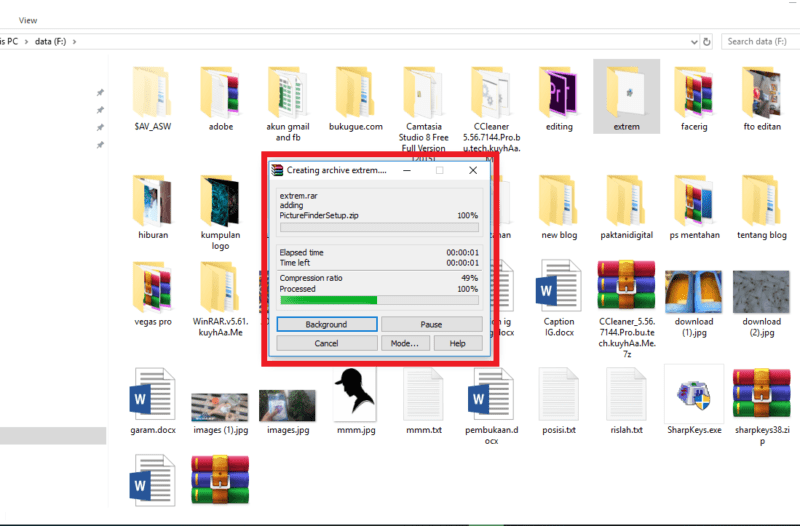Viewport: 800px width, 526px height.
Task: Open the View ribbon tab
Action: [x=28, y=20]
